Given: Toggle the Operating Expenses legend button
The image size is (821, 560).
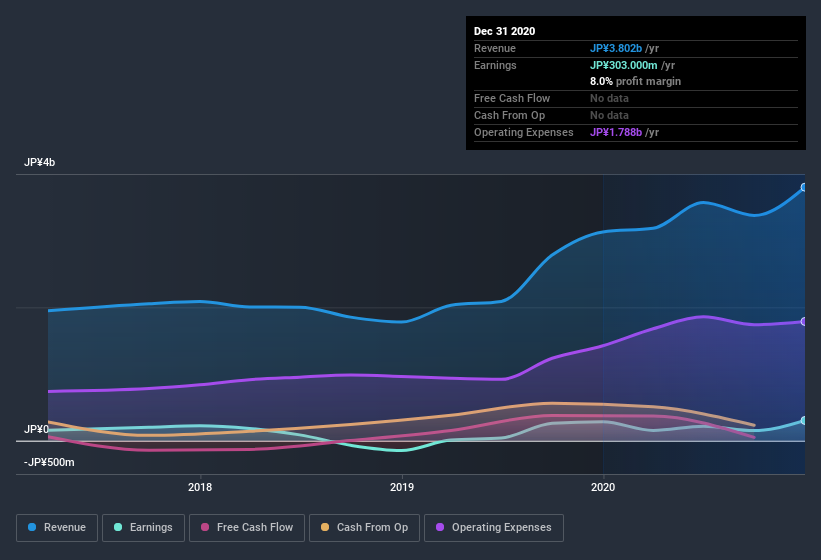Looking at the screenshot, I should 494,528.
